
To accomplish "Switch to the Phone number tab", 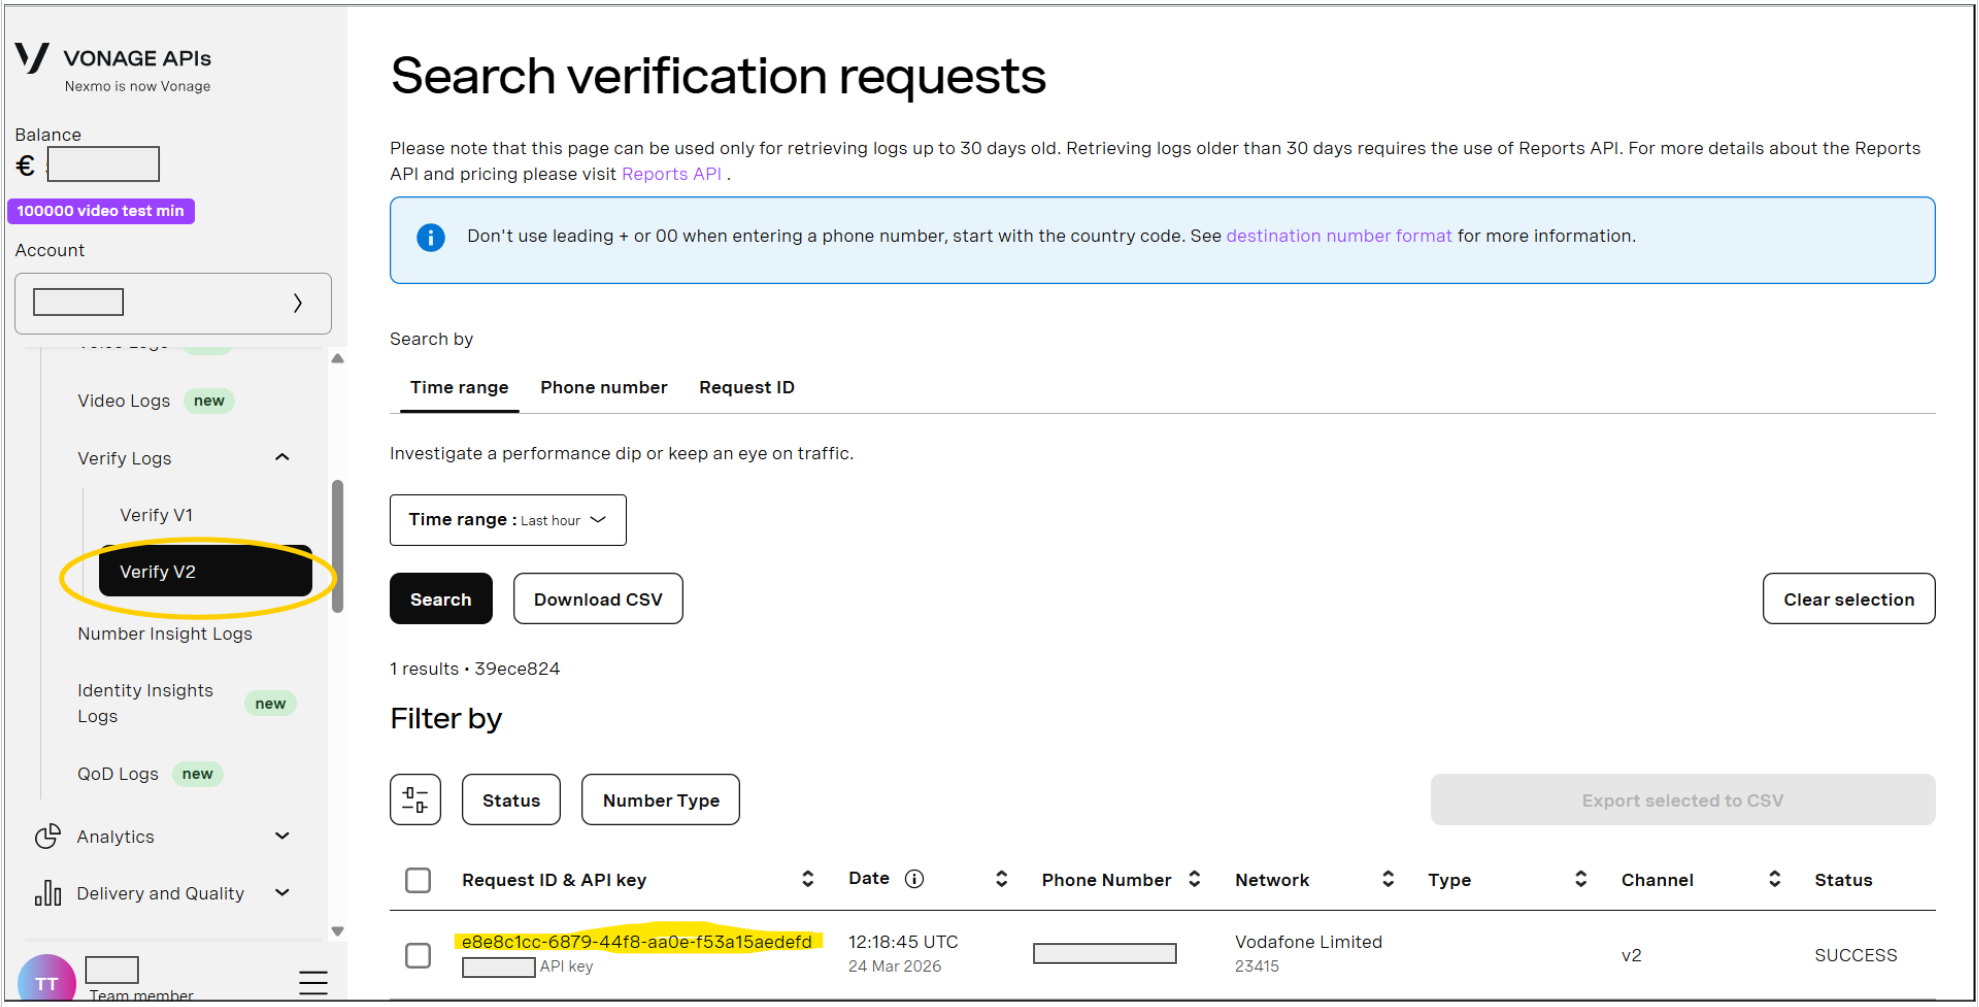I will tap(604, 387).
